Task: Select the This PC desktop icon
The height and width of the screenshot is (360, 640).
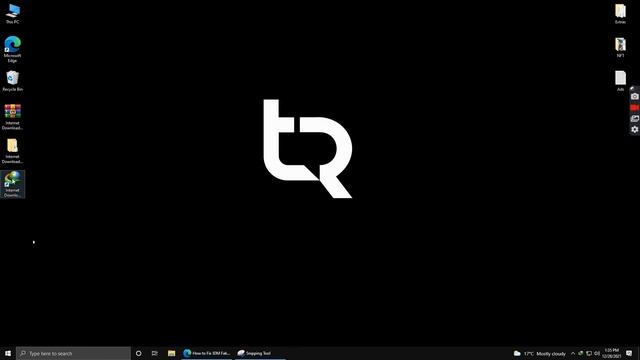Action: 13,13
